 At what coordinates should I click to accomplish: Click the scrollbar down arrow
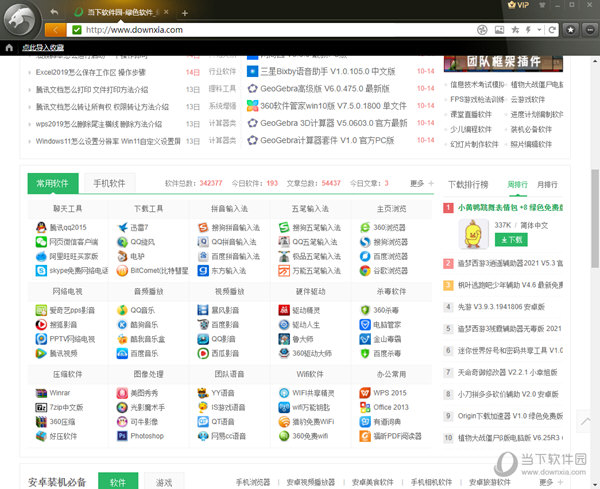pyautogui.click(x=595, y=484)
